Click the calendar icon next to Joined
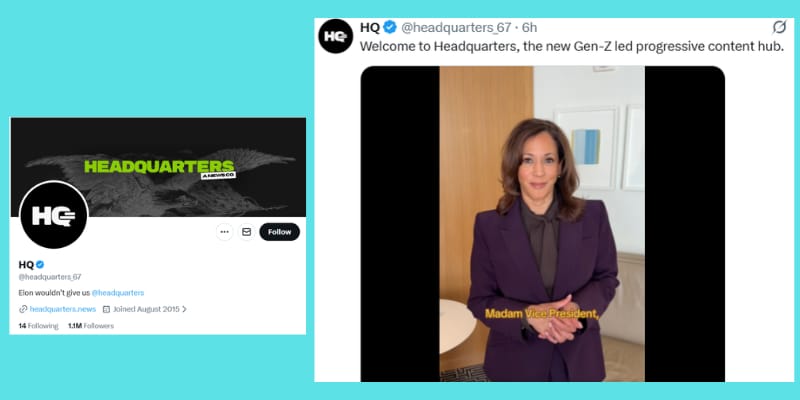Image resolution: width=800 pixels, height=400 pixels. pyautogui.click(x=107, y=309)
